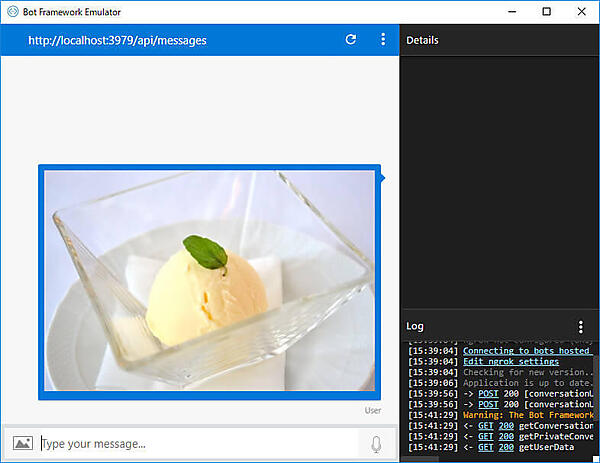This screenshot has height=463, width=600.
Task: Open 'Connecting to bots hosted' link
Action: [x=527, y=351]
